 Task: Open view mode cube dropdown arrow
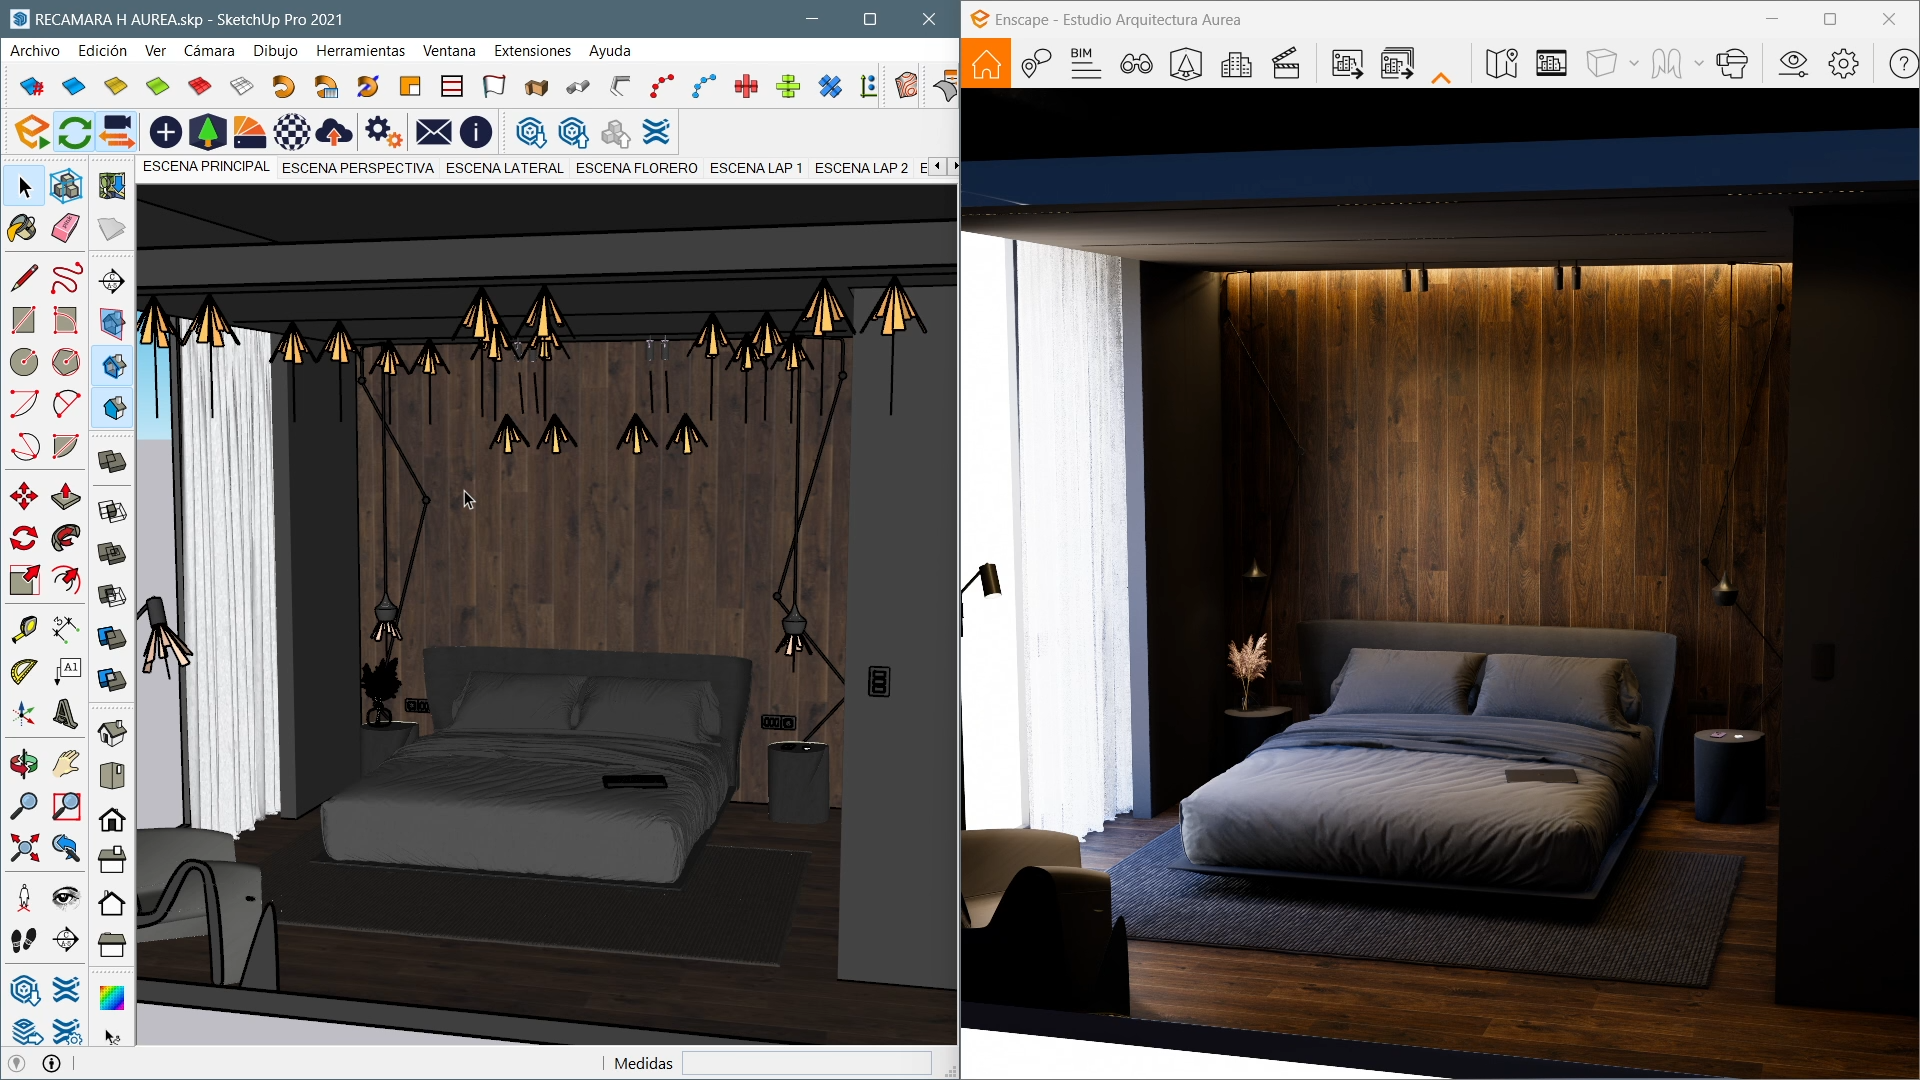pos(1634,64)
